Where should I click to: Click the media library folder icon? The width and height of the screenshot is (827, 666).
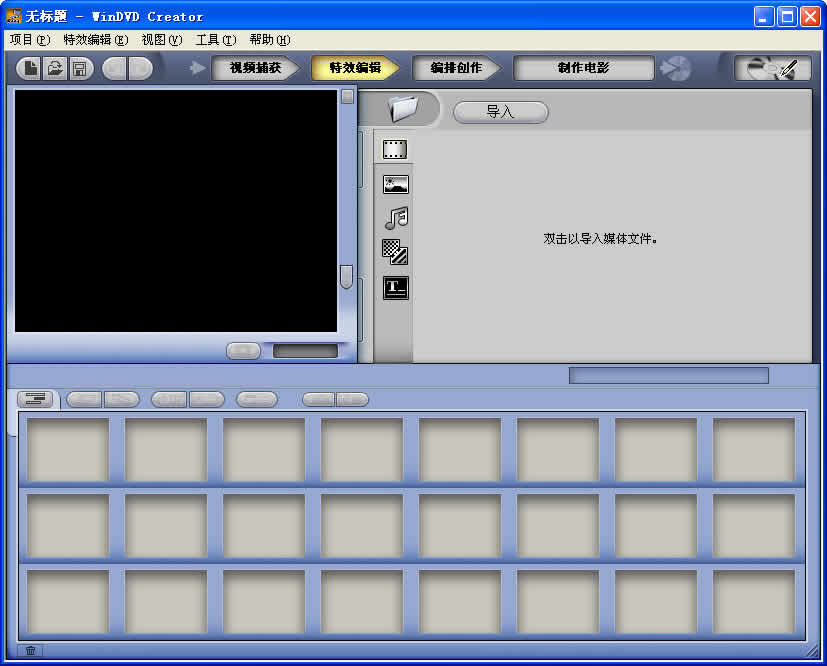tap(403, 109)
